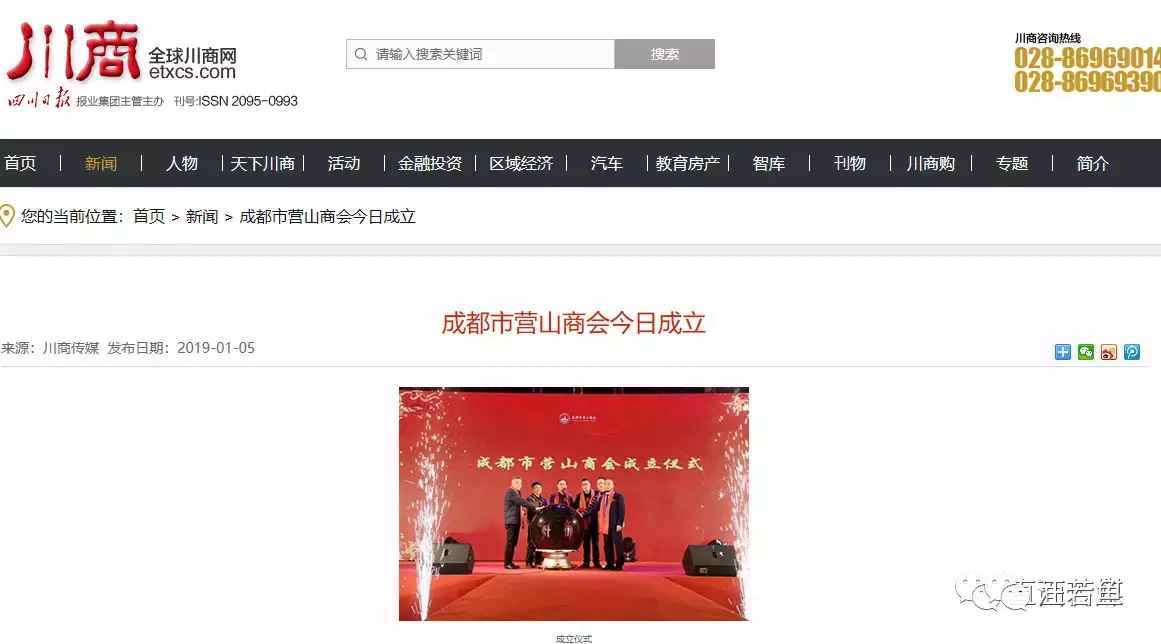Select 川商购 in the navigation bar
Viewport: 1161px width, 644px height.
[931, 164]
